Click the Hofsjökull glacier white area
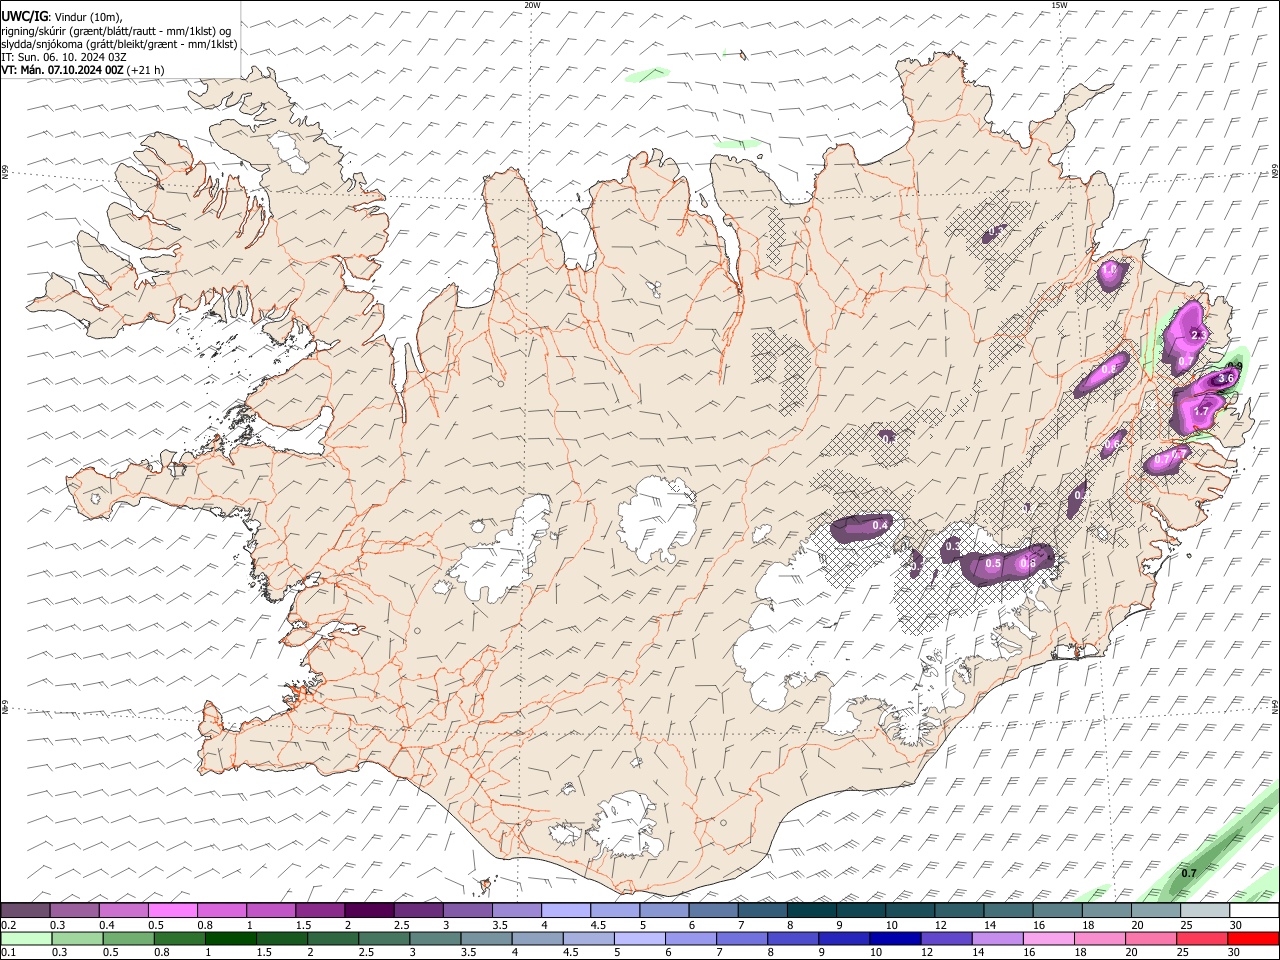 (x=658, y=518)
